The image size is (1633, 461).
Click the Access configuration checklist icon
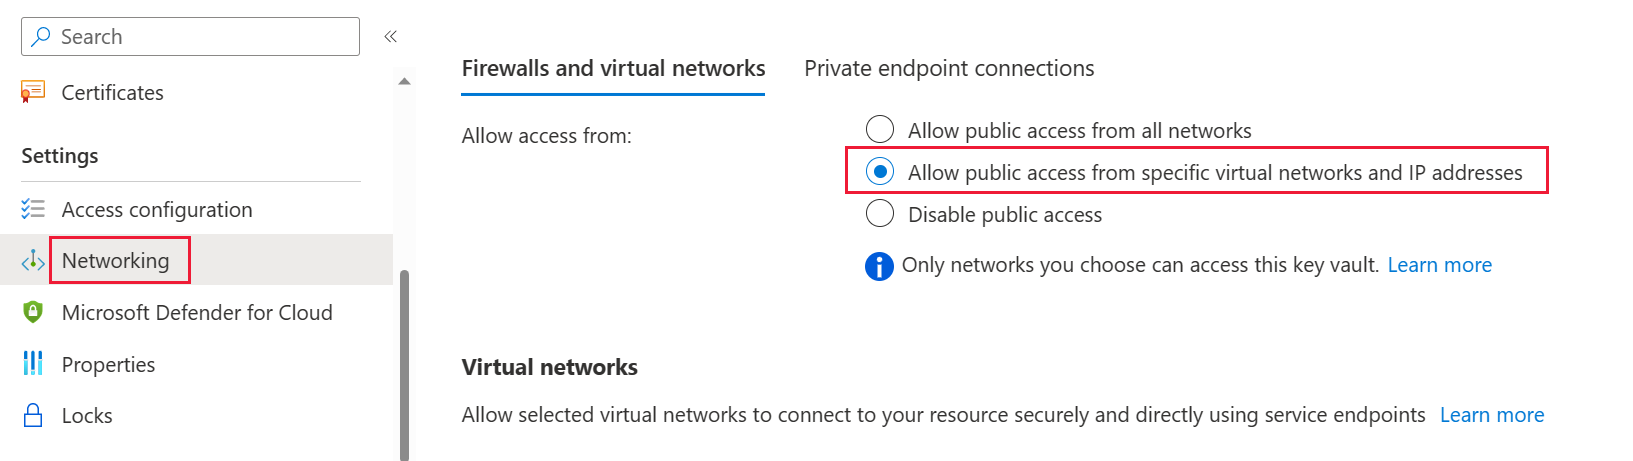coord(33,209)
